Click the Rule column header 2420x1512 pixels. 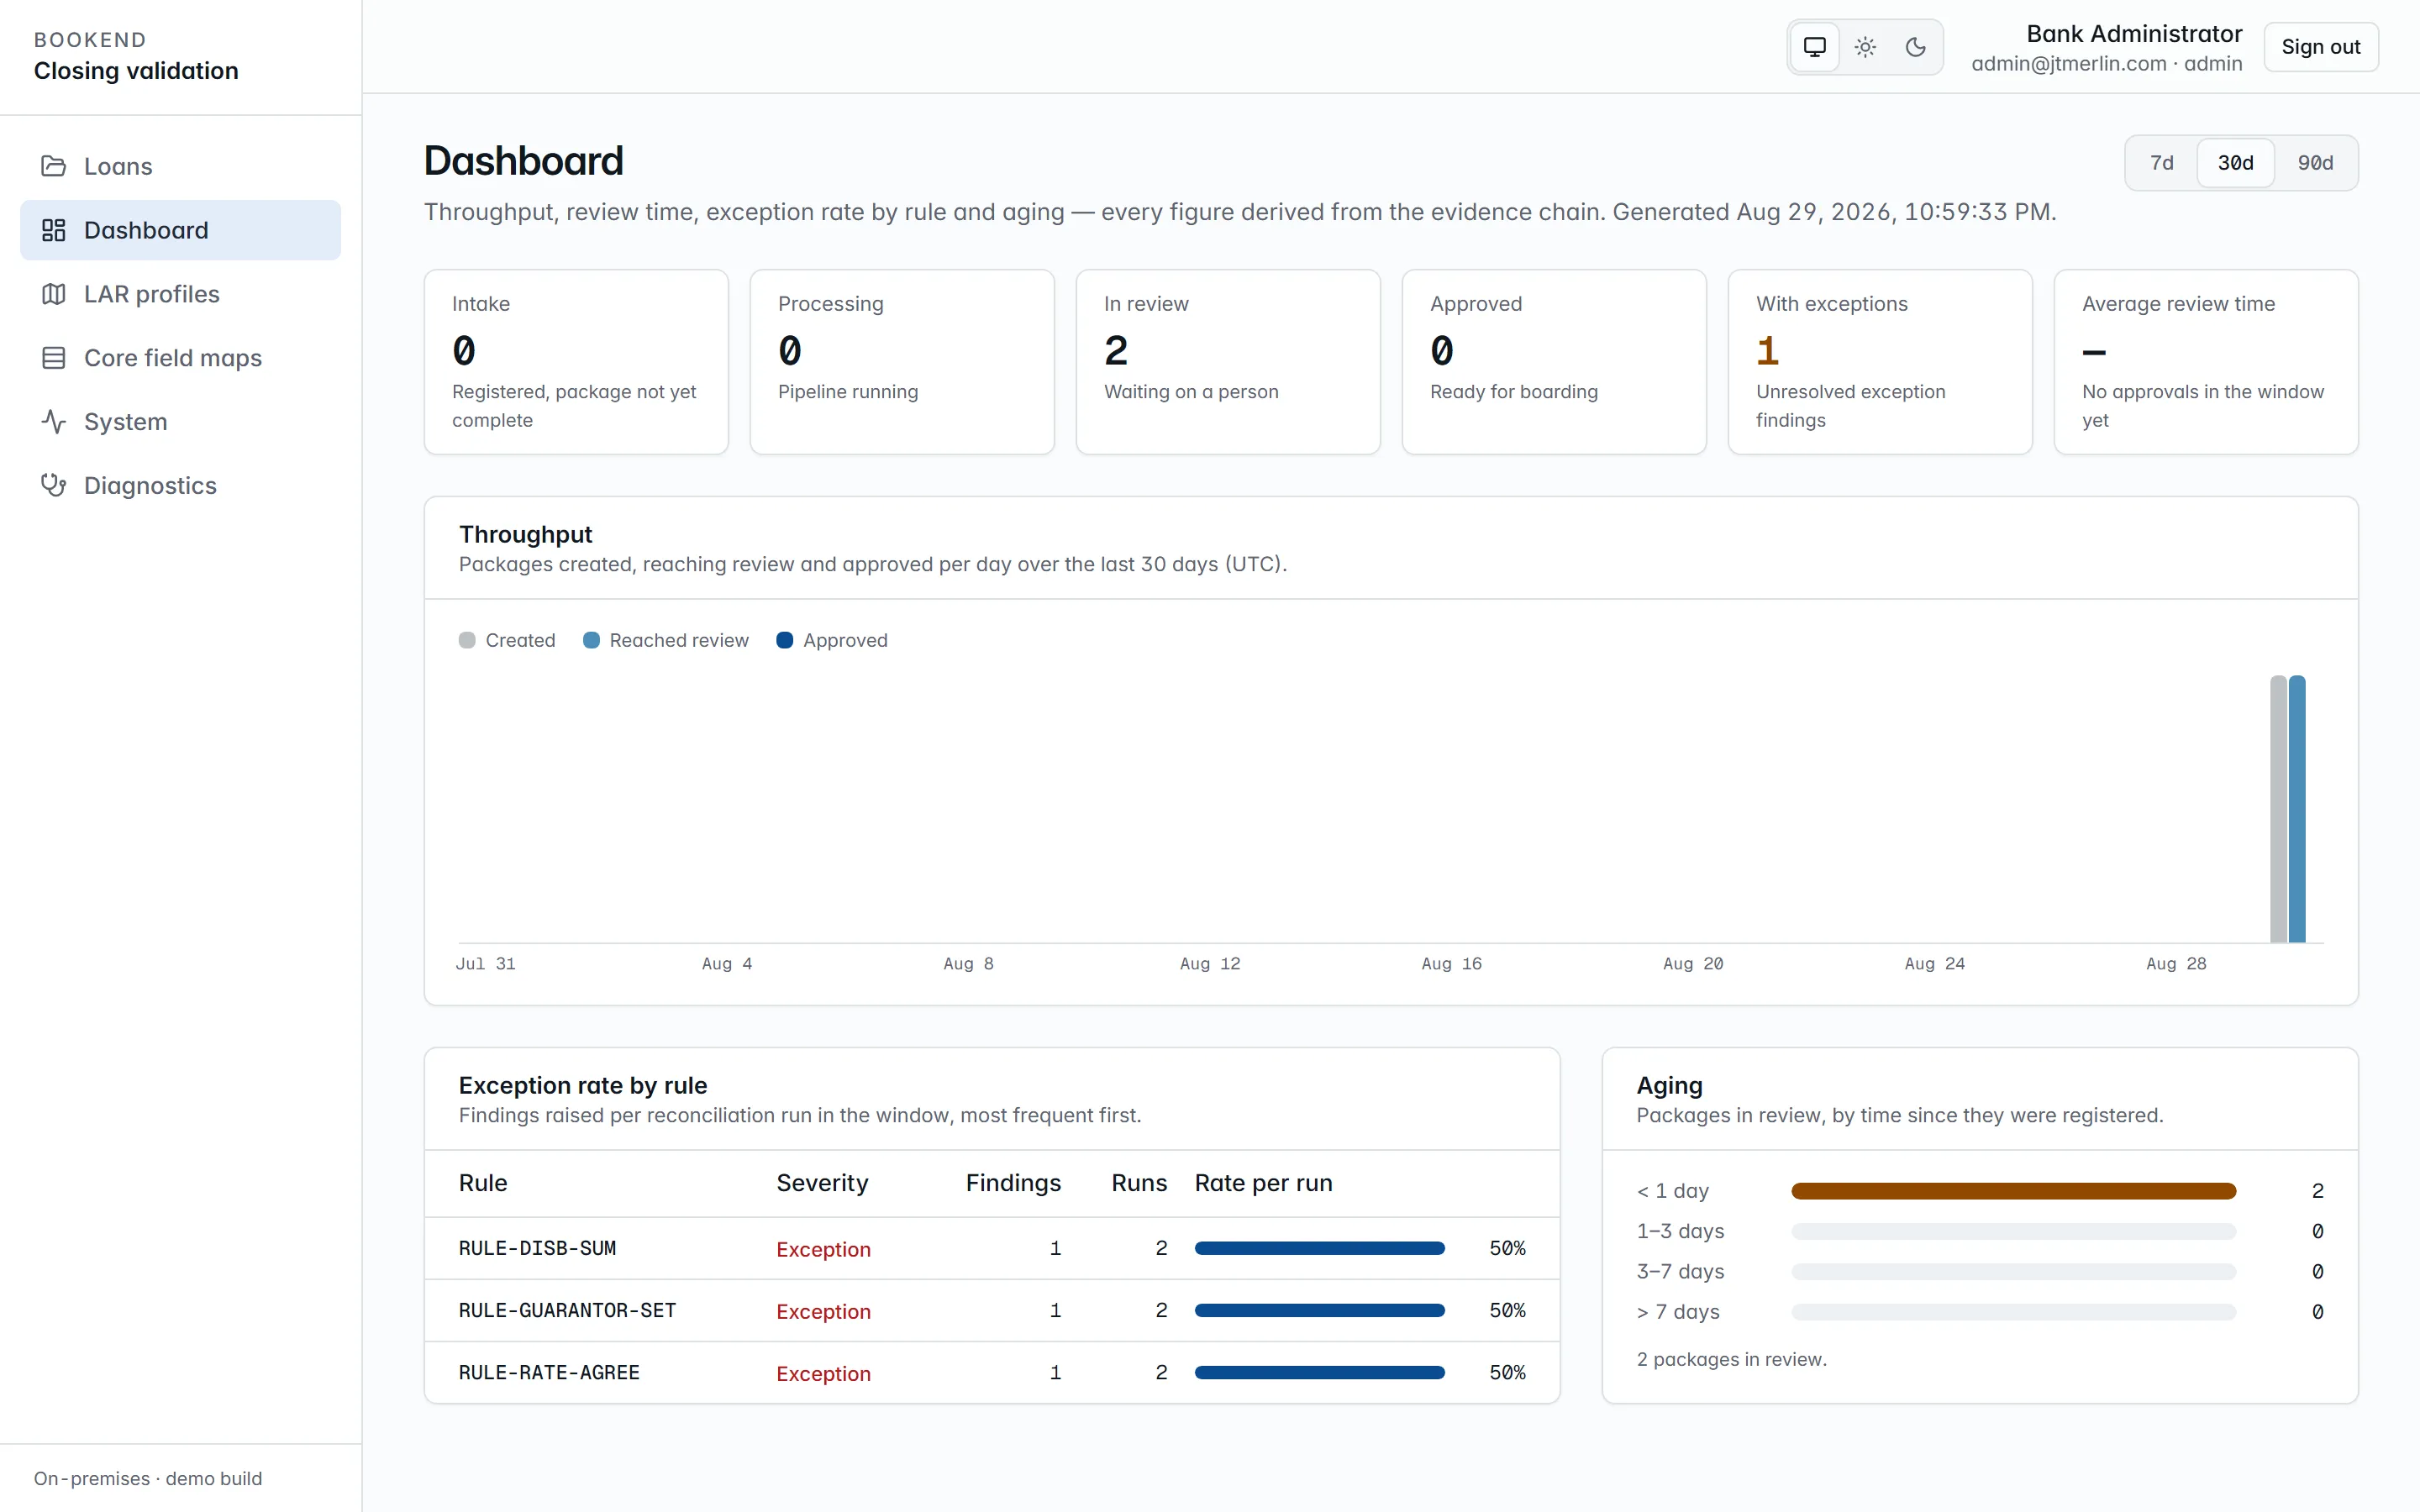(483, 1183)
